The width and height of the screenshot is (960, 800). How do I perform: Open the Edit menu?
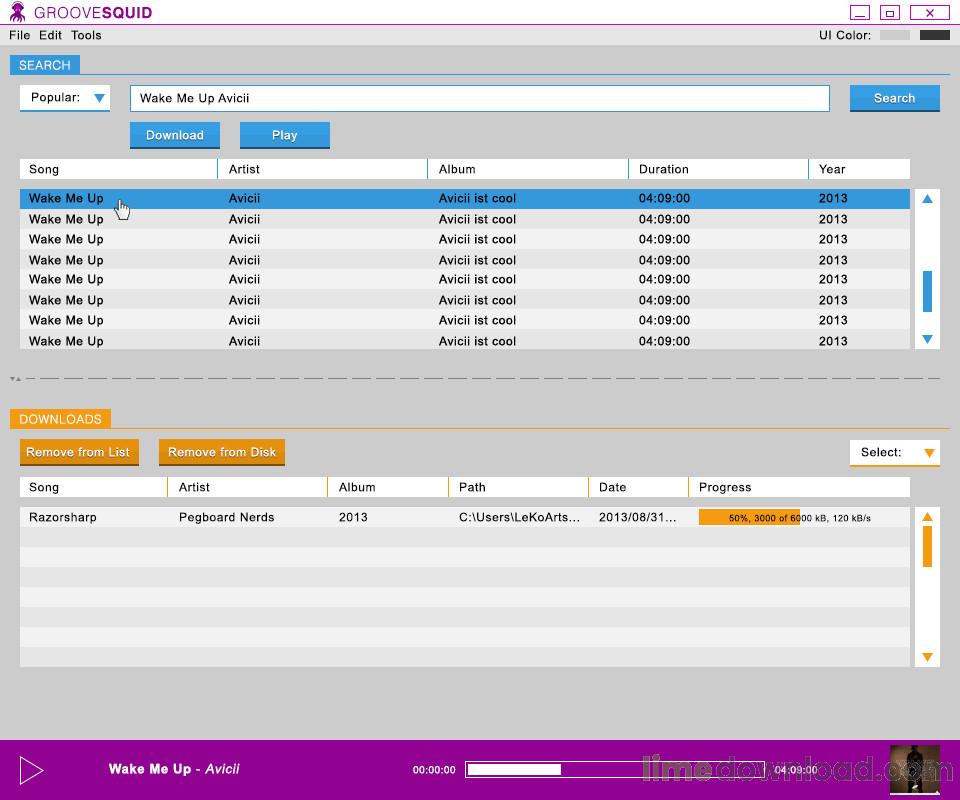(x=50, y=35)
